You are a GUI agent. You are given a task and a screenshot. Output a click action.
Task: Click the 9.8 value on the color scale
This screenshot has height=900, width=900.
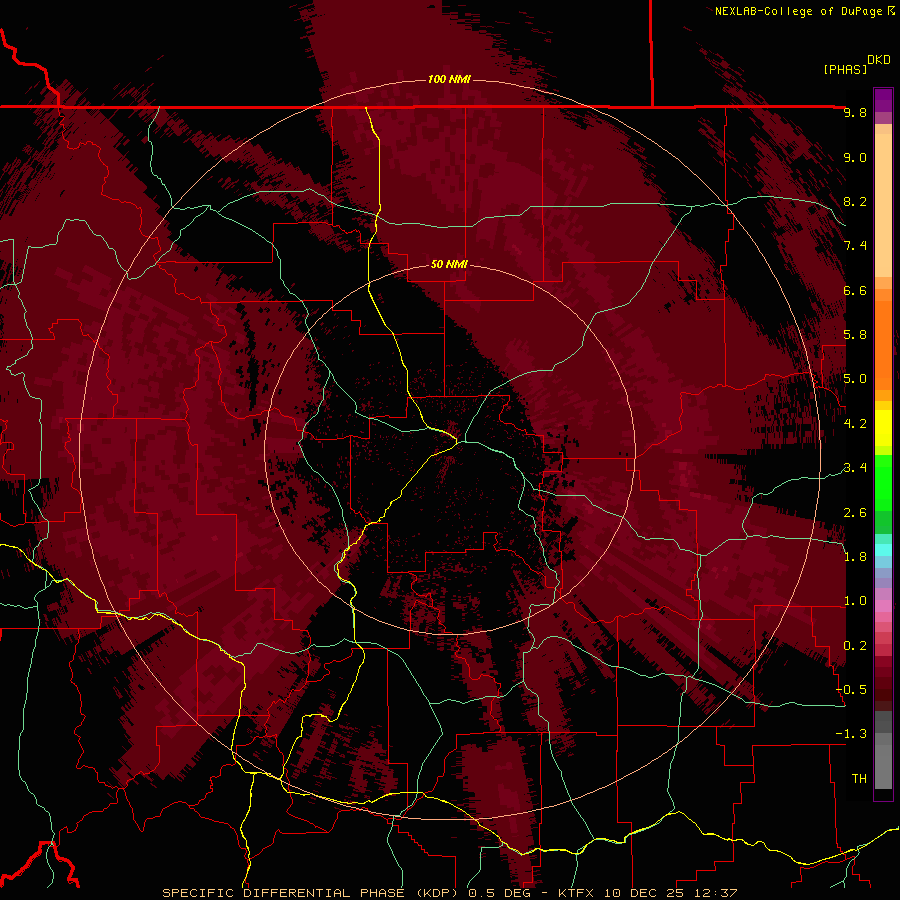(x=855, y=112)
